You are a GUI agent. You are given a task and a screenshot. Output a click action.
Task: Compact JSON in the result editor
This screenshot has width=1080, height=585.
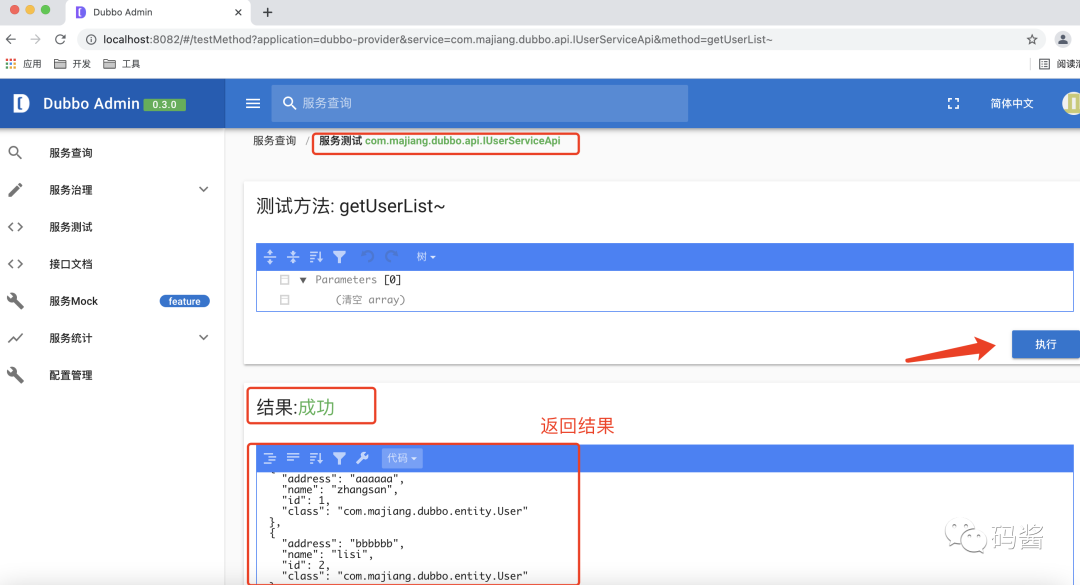coord(293,458)
